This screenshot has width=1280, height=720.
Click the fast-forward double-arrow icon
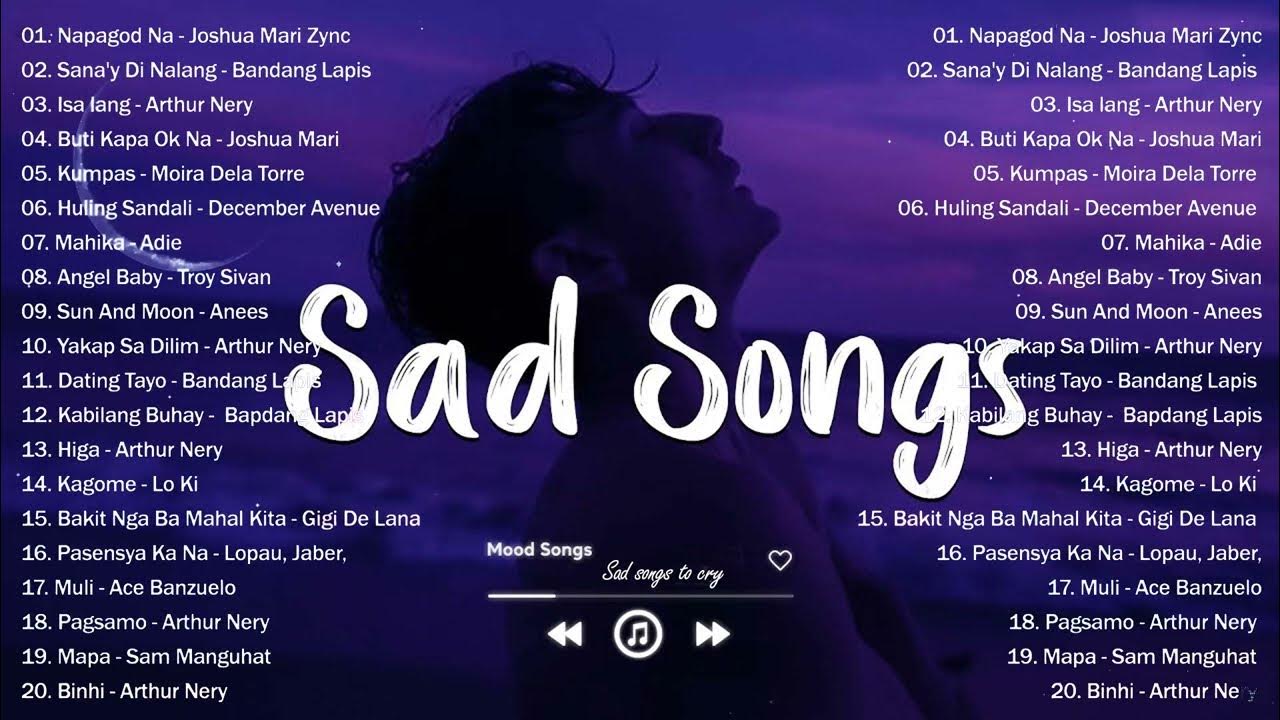click(712, 633)
